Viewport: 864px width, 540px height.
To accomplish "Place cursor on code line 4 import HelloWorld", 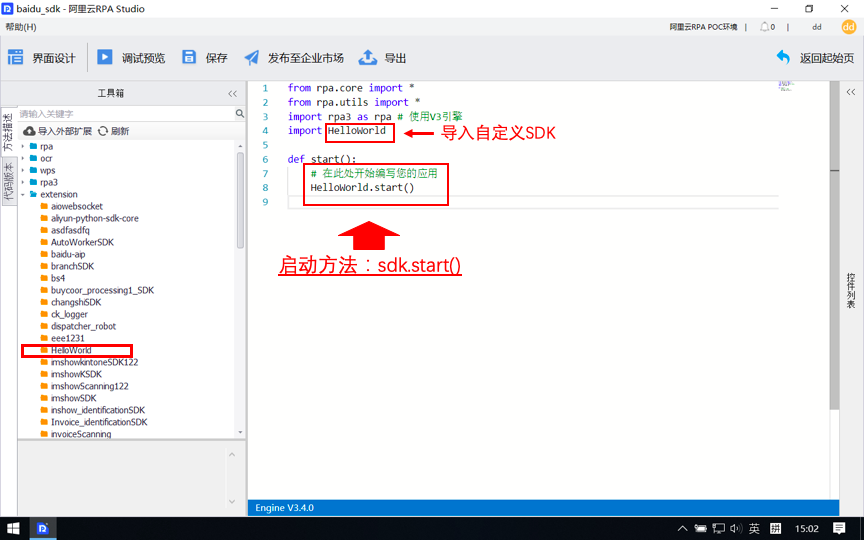I will click(337, 131).
